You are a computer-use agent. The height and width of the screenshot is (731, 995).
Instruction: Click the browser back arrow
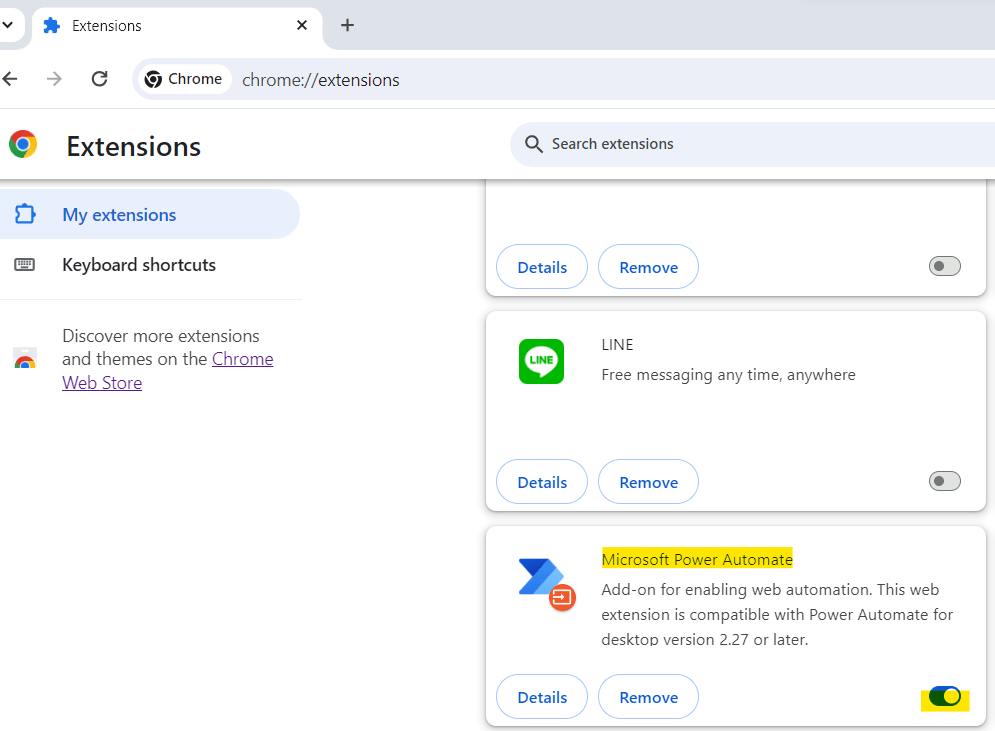[x=11, y=79]
